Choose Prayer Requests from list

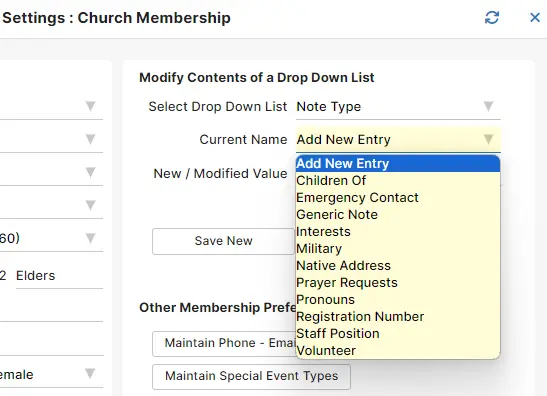[398, 283]
